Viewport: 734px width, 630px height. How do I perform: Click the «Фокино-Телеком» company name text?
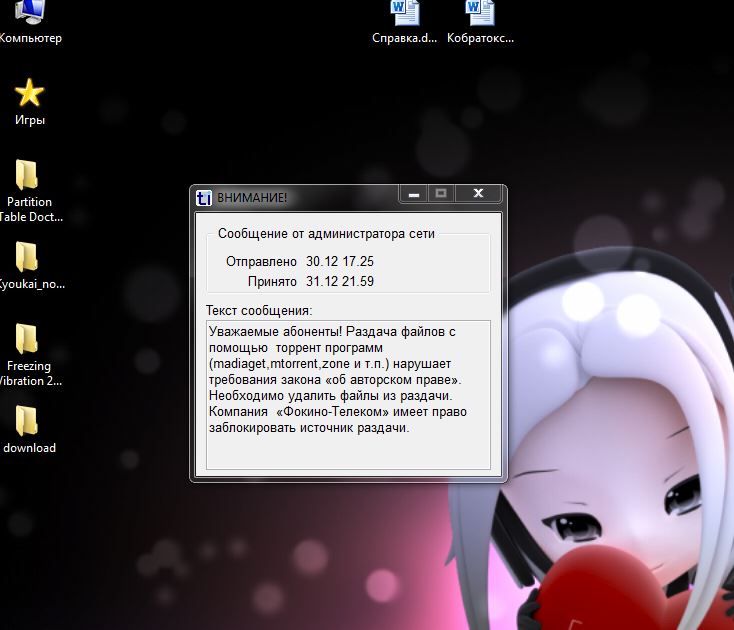[333, 412]
